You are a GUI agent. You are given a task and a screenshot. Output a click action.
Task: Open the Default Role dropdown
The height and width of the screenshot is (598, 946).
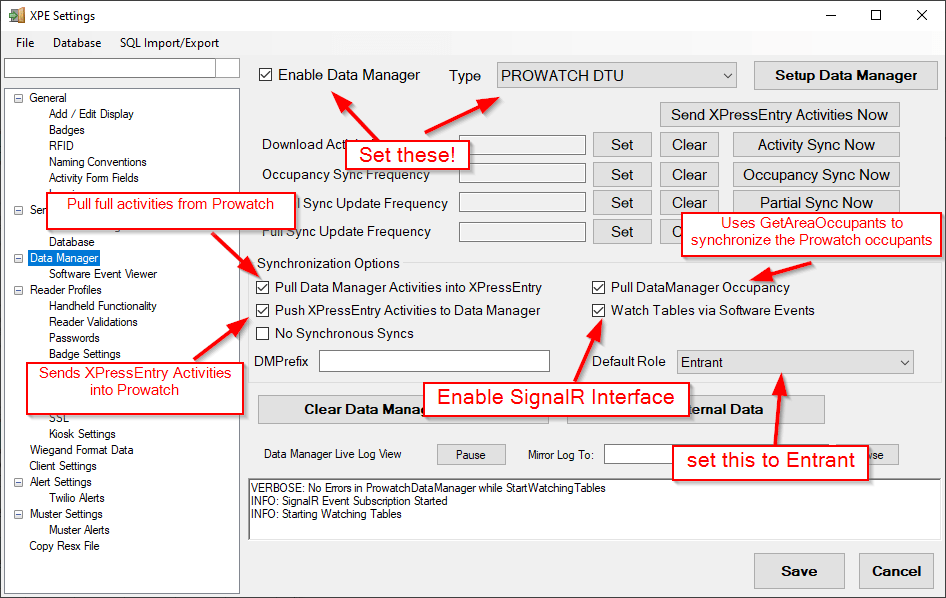click(x=795, y=362)
